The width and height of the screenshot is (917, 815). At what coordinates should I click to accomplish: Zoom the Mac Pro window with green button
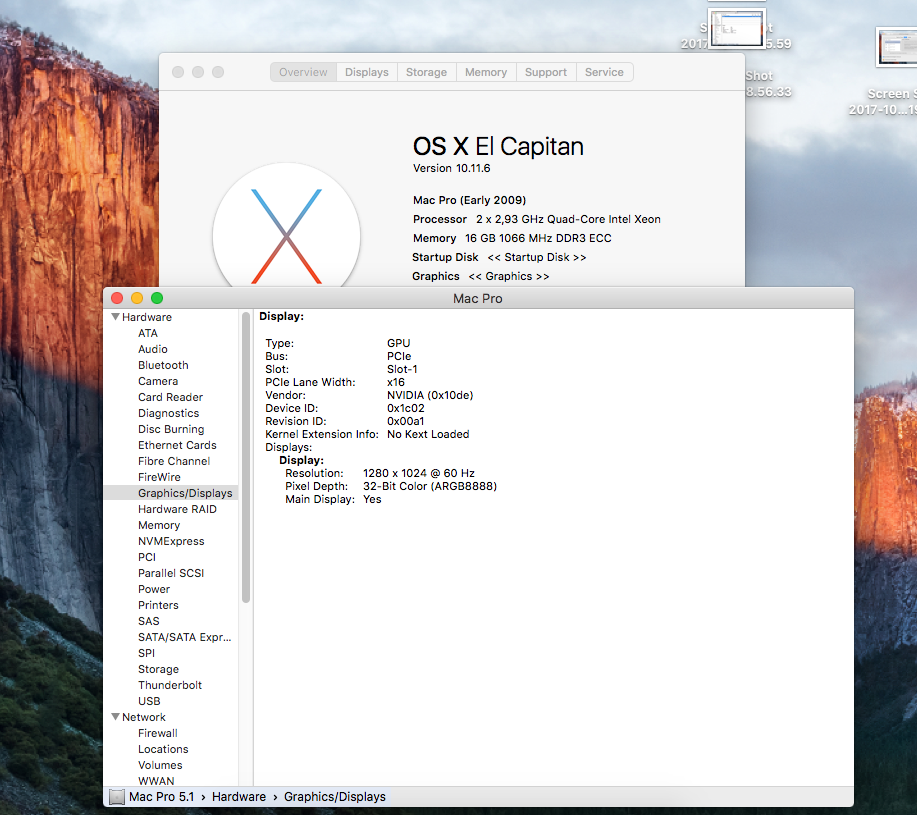pos(157,298)
